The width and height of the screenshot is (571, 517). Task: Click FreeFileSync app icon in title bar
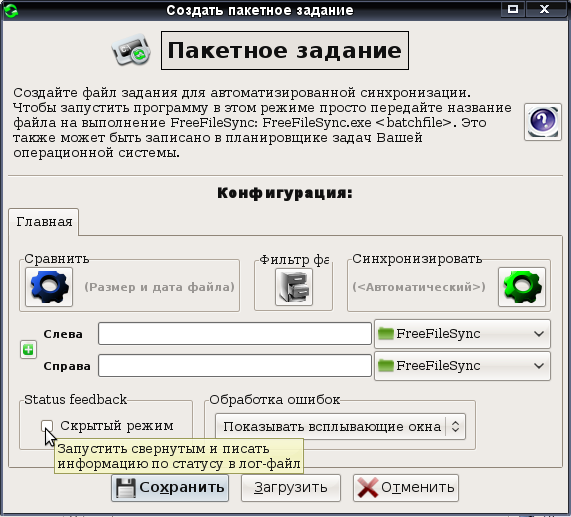(11, 10)
